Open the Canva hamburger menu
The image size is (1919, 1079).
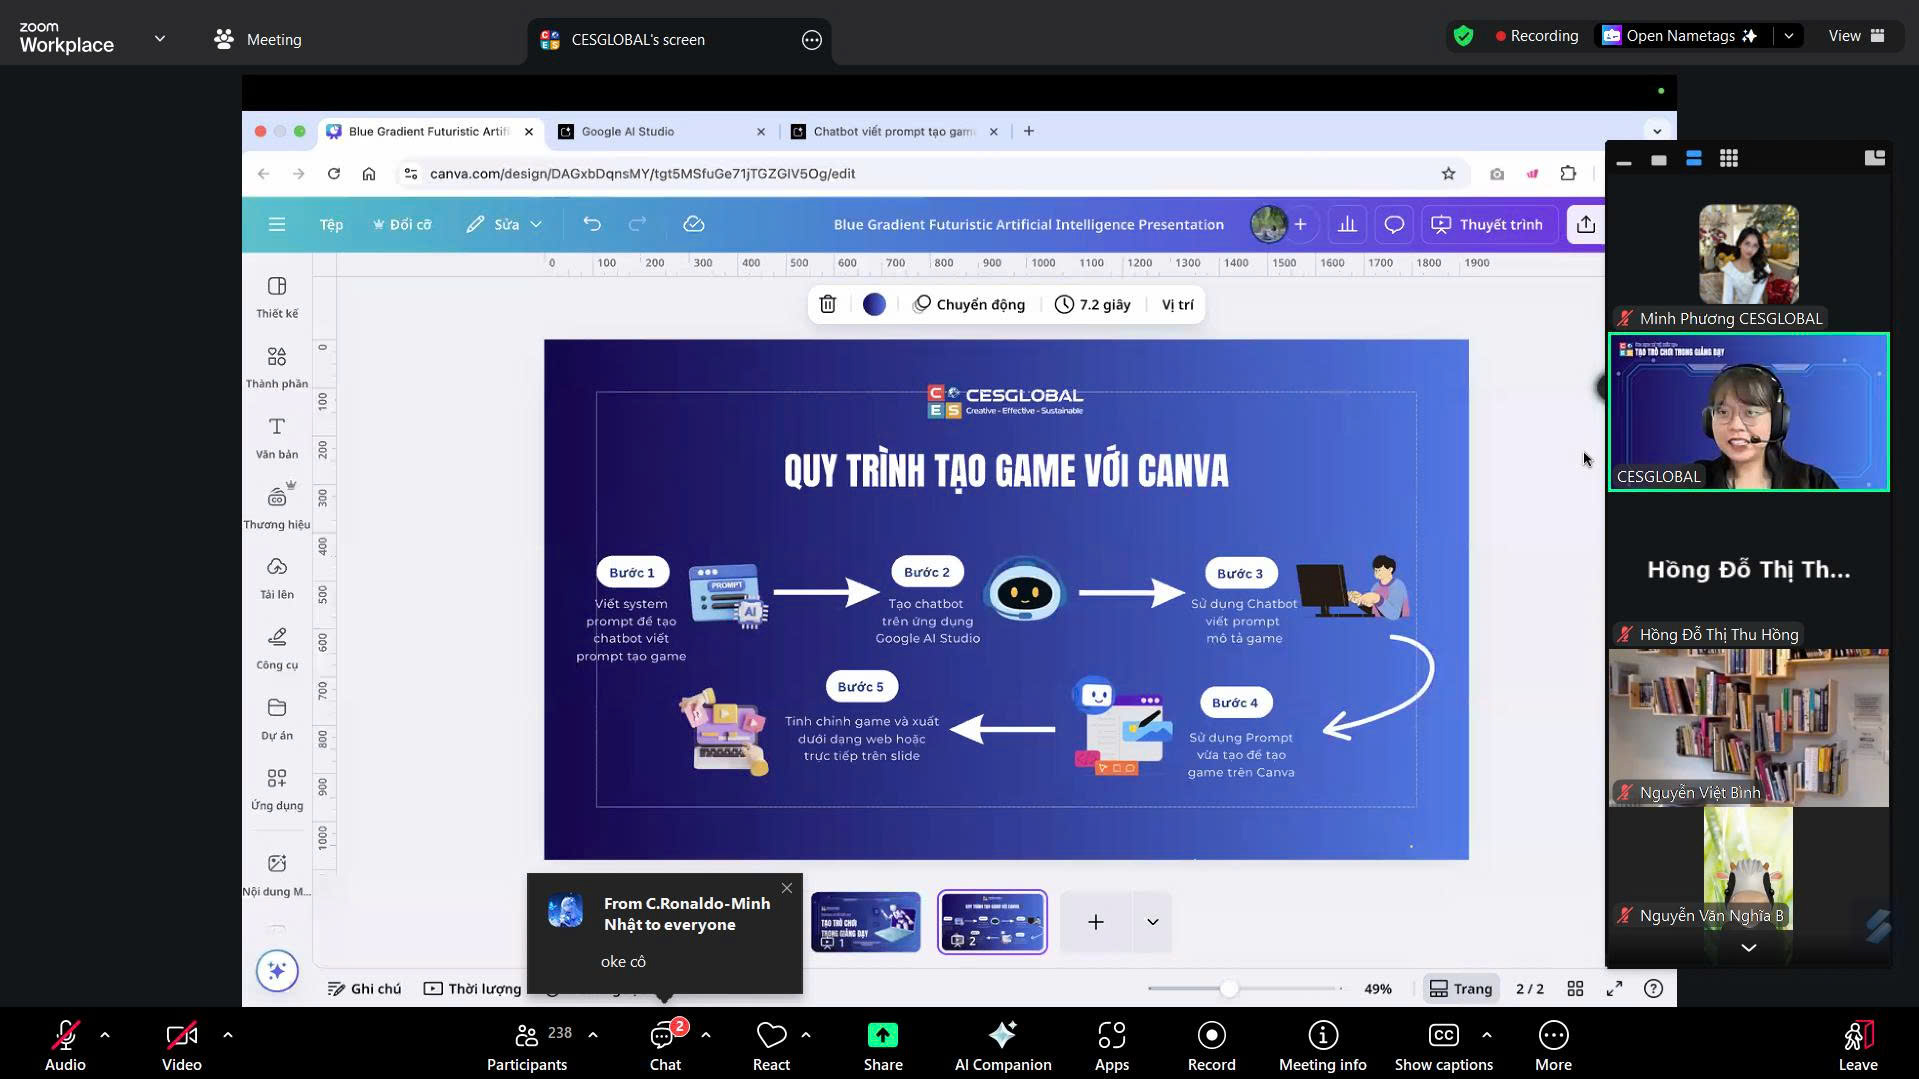[277, 224]
